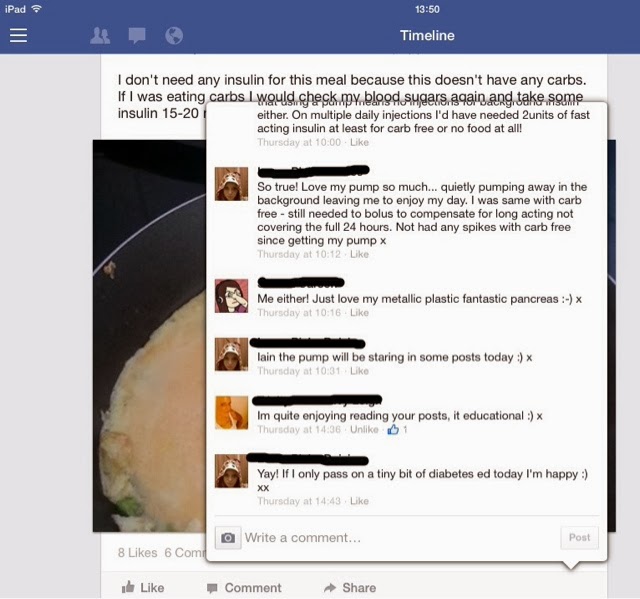
Task: Open friend requests icon
Action: tap(100, 36)
